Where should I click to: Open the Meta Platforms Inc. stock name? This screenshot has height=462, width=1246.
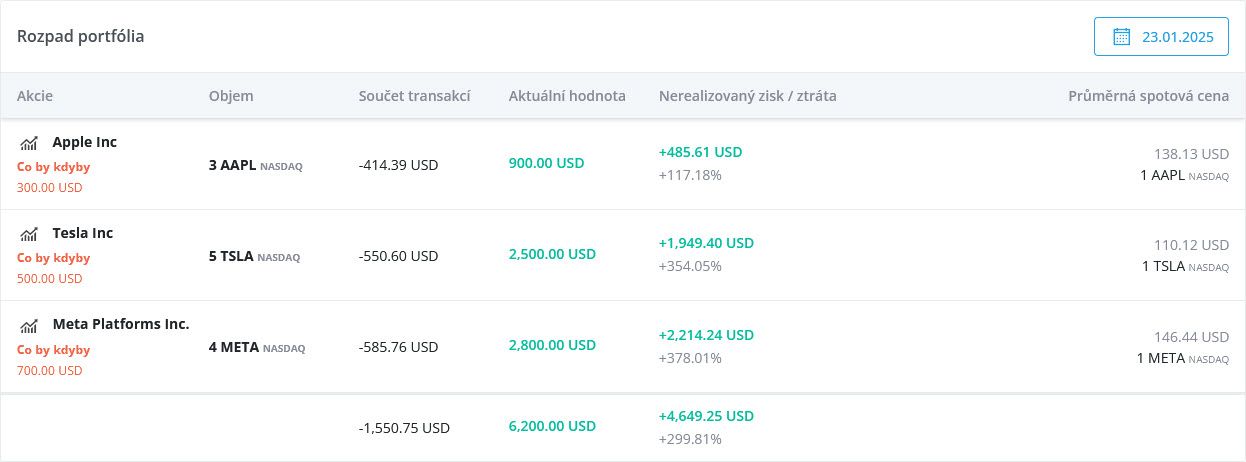(x=121, y=324)
